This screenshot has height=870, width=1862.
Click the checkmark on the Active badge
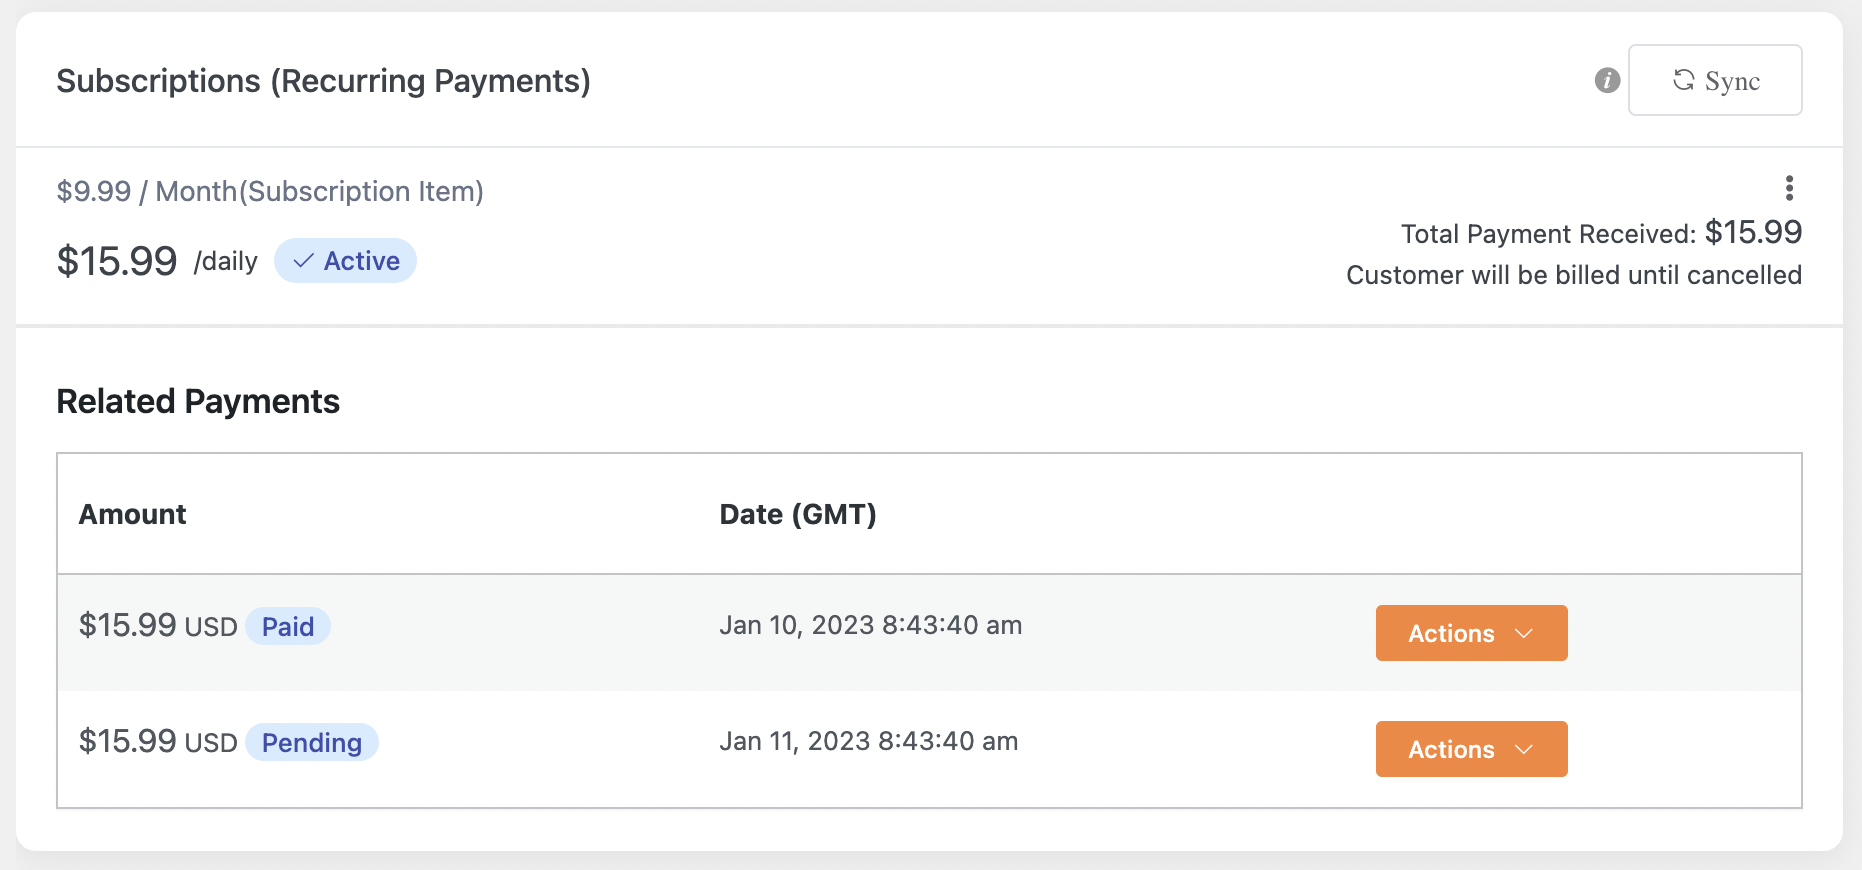click(303, 260)
